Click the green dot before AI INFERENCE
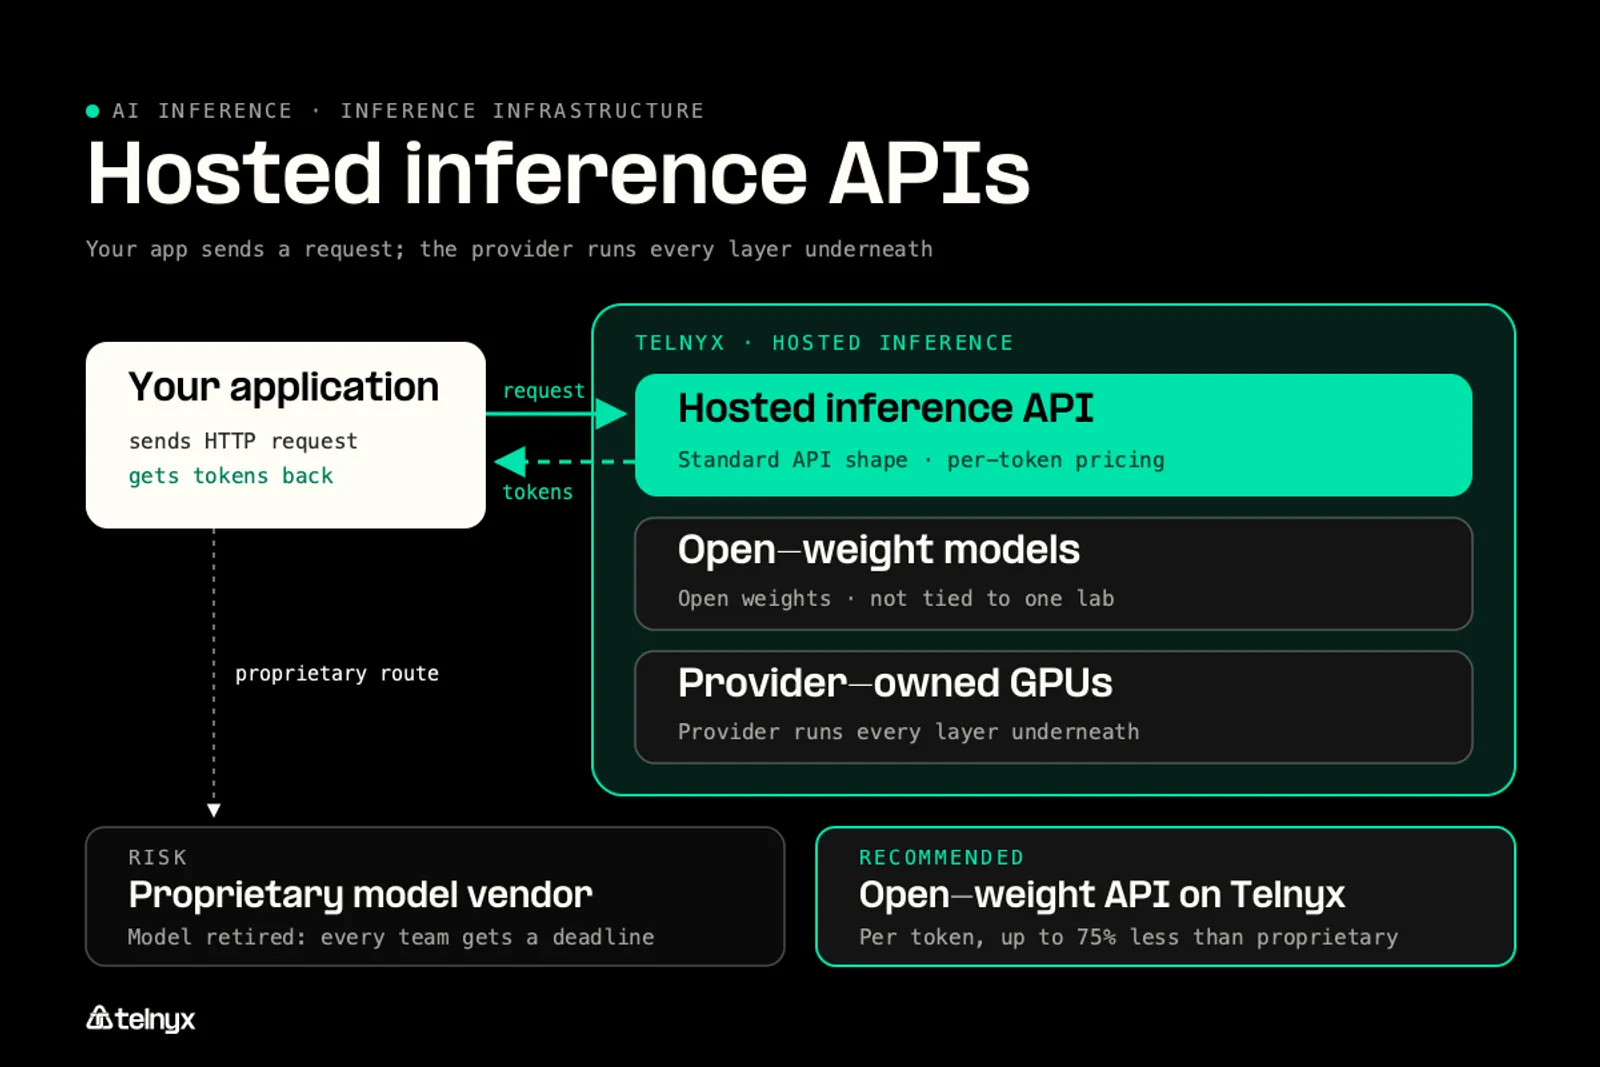 pos(93,111)
